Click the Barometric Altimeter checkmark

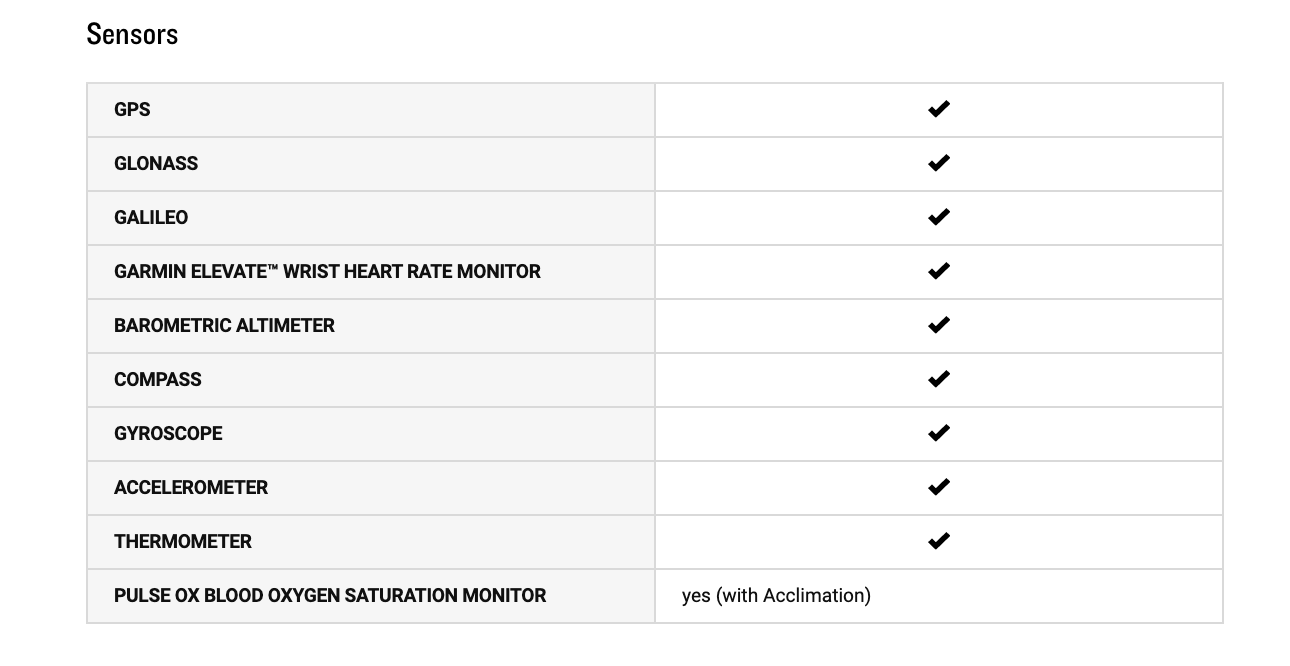938,325
